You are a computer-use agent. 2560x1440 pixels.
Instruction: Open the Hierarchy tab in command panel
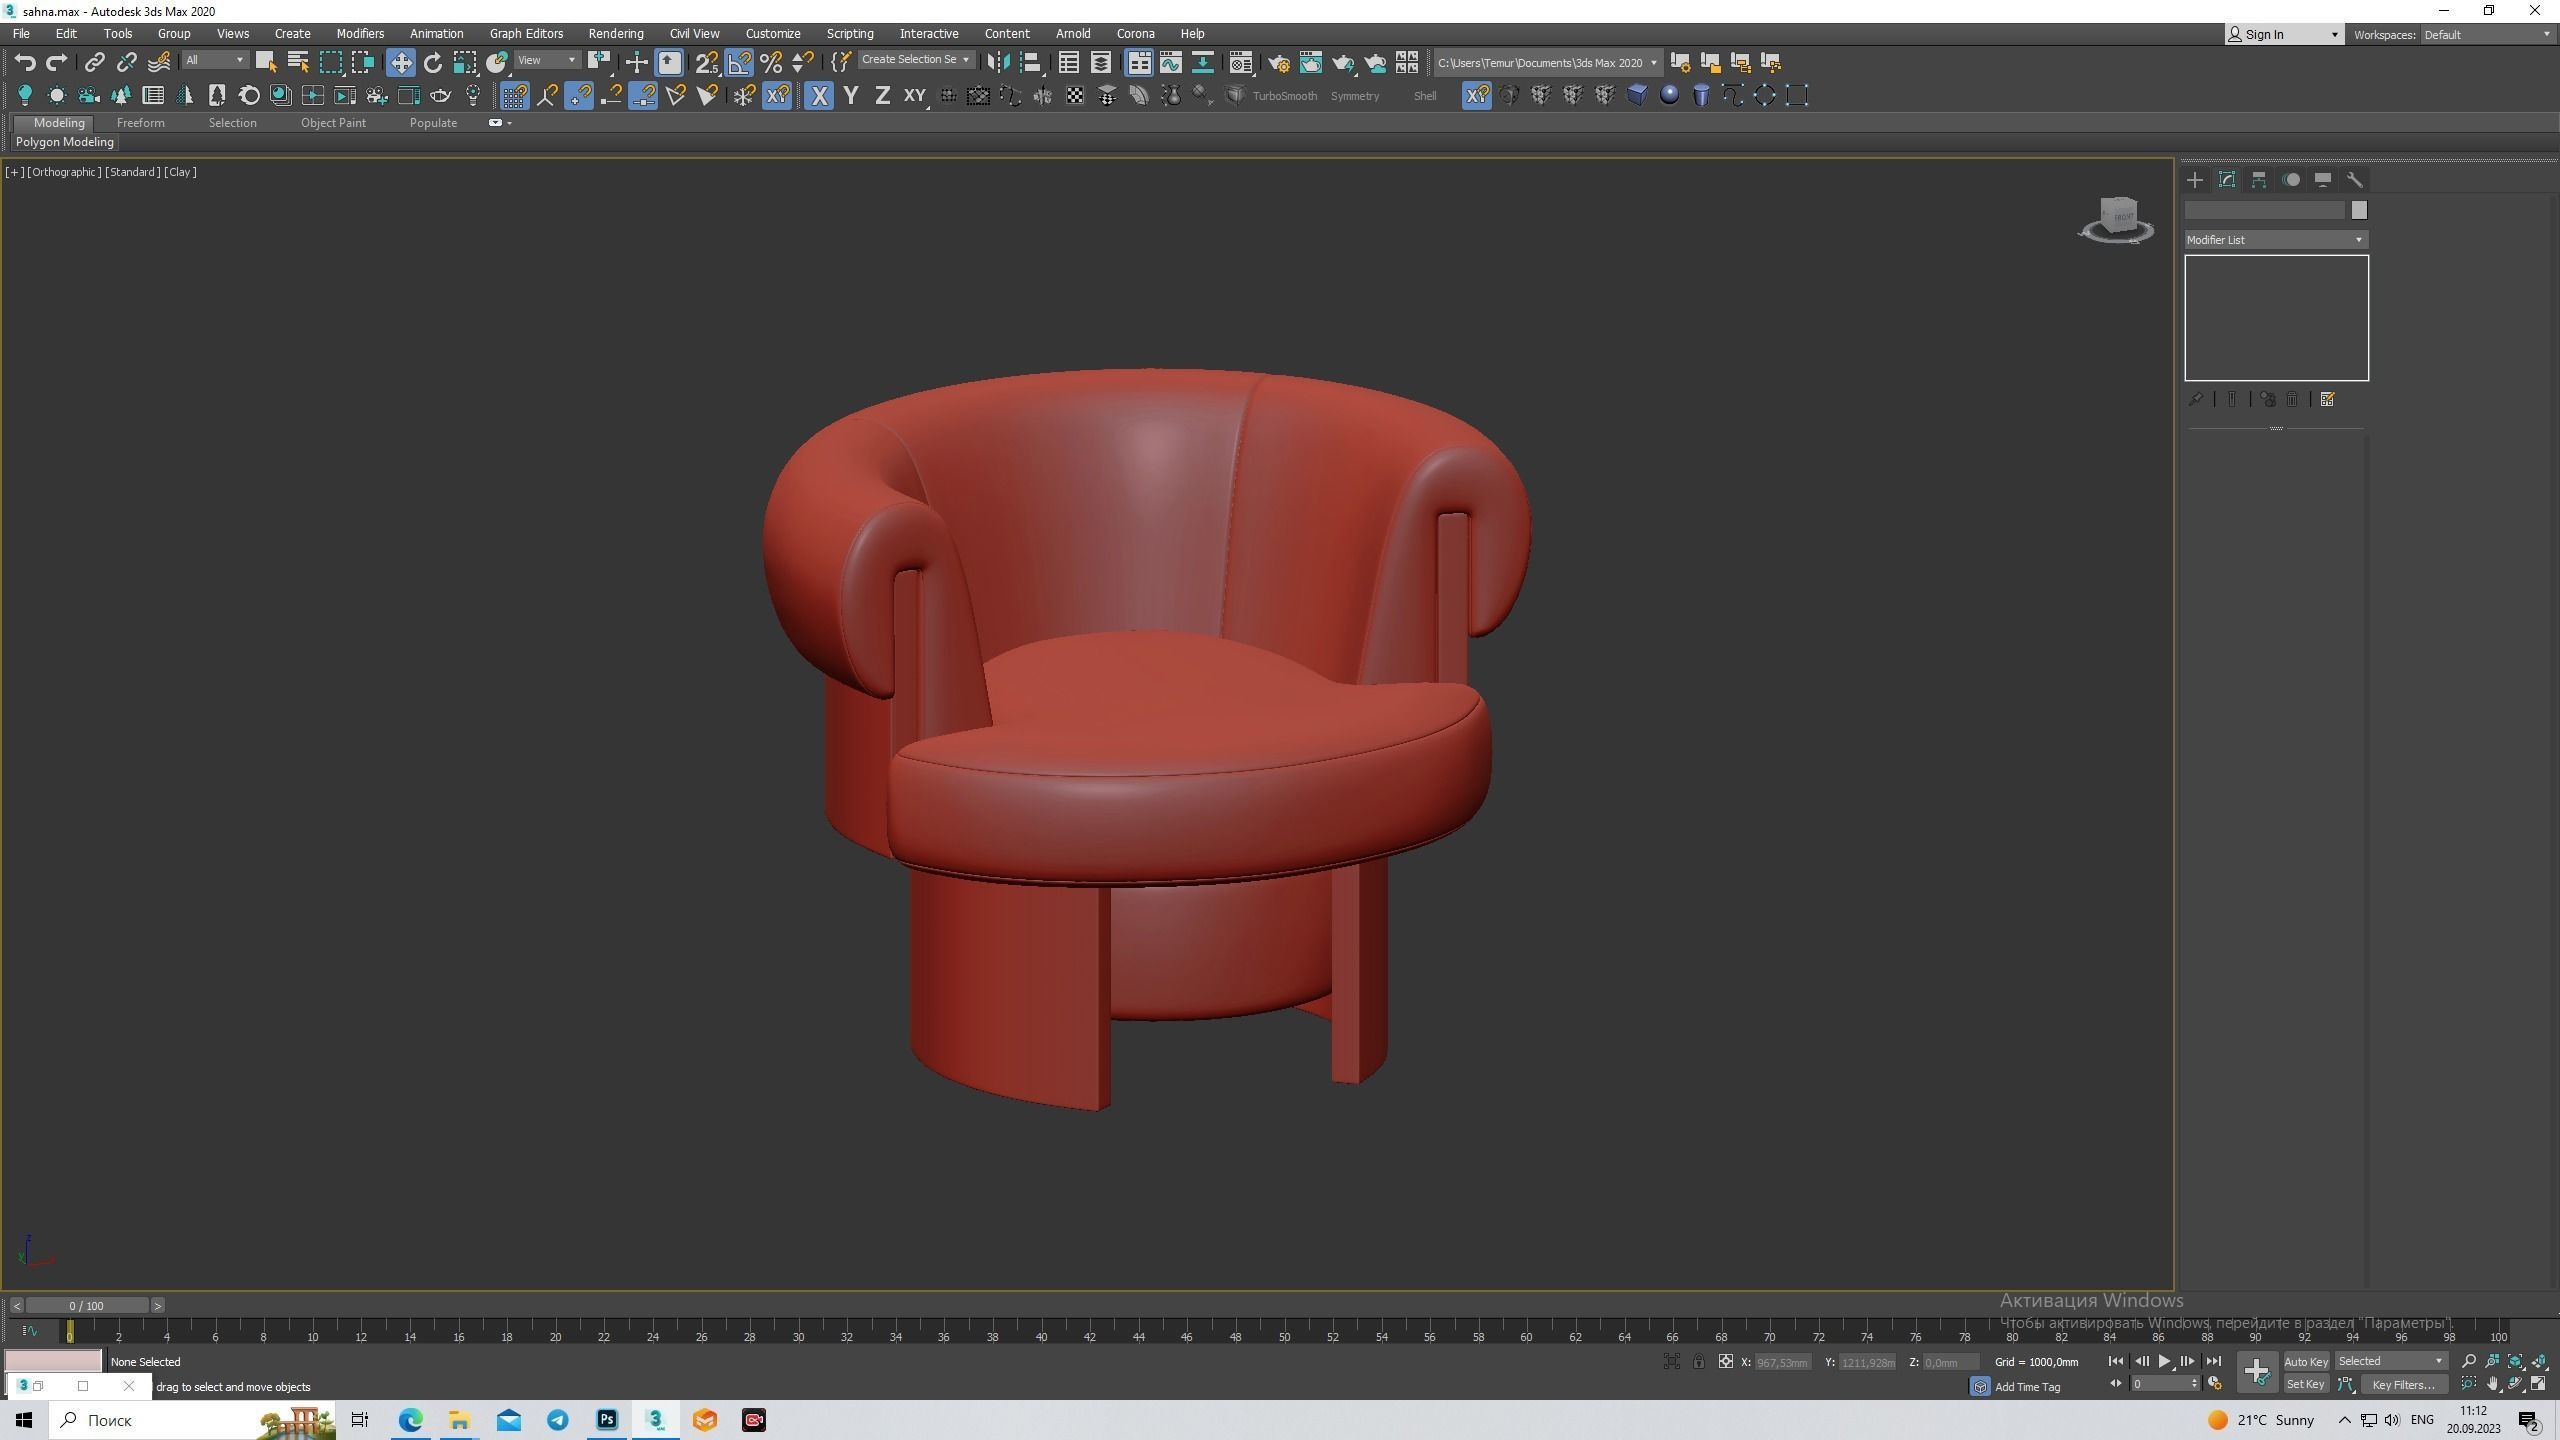[x=2259, y=180]
